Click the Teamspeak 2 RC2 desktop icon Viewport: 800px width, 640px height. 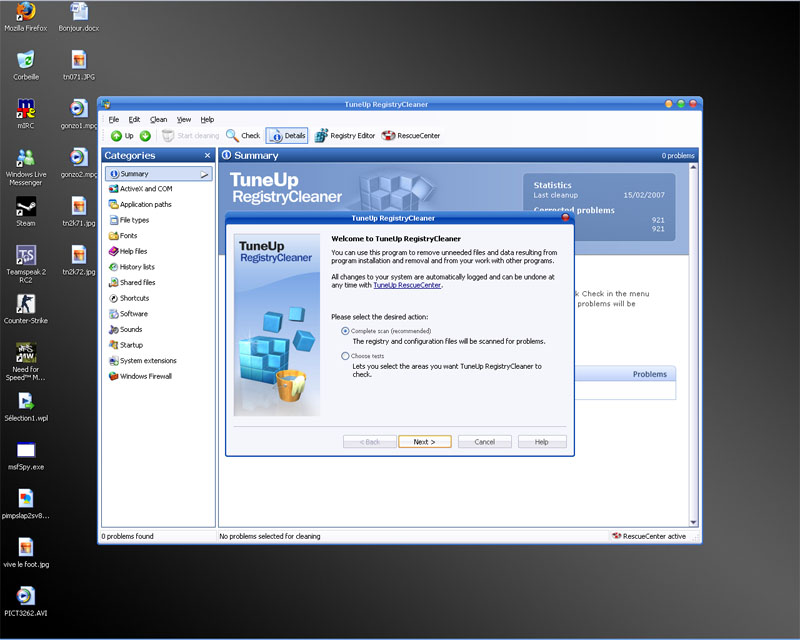[26, 264]
